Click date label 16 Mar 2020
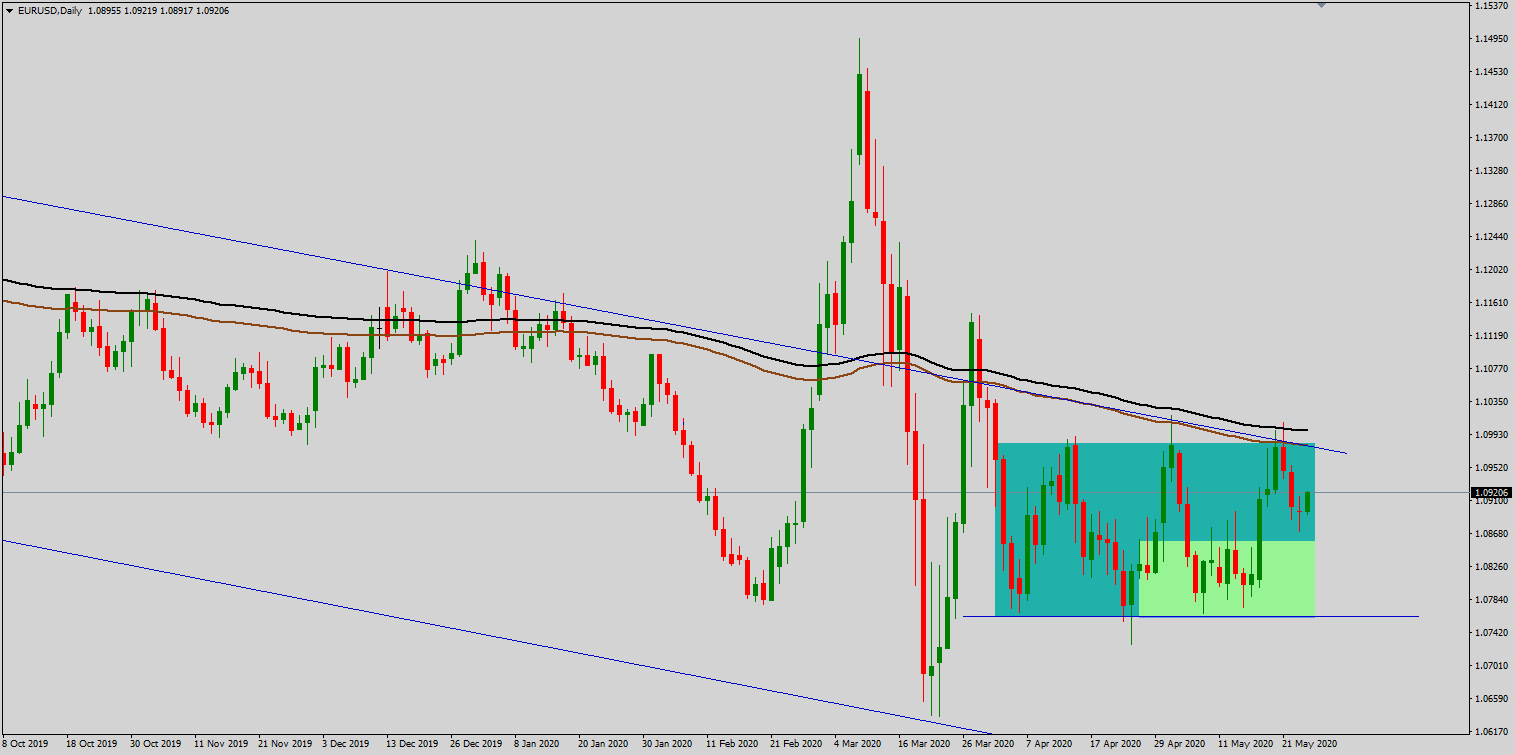 (x=926, y=745)
